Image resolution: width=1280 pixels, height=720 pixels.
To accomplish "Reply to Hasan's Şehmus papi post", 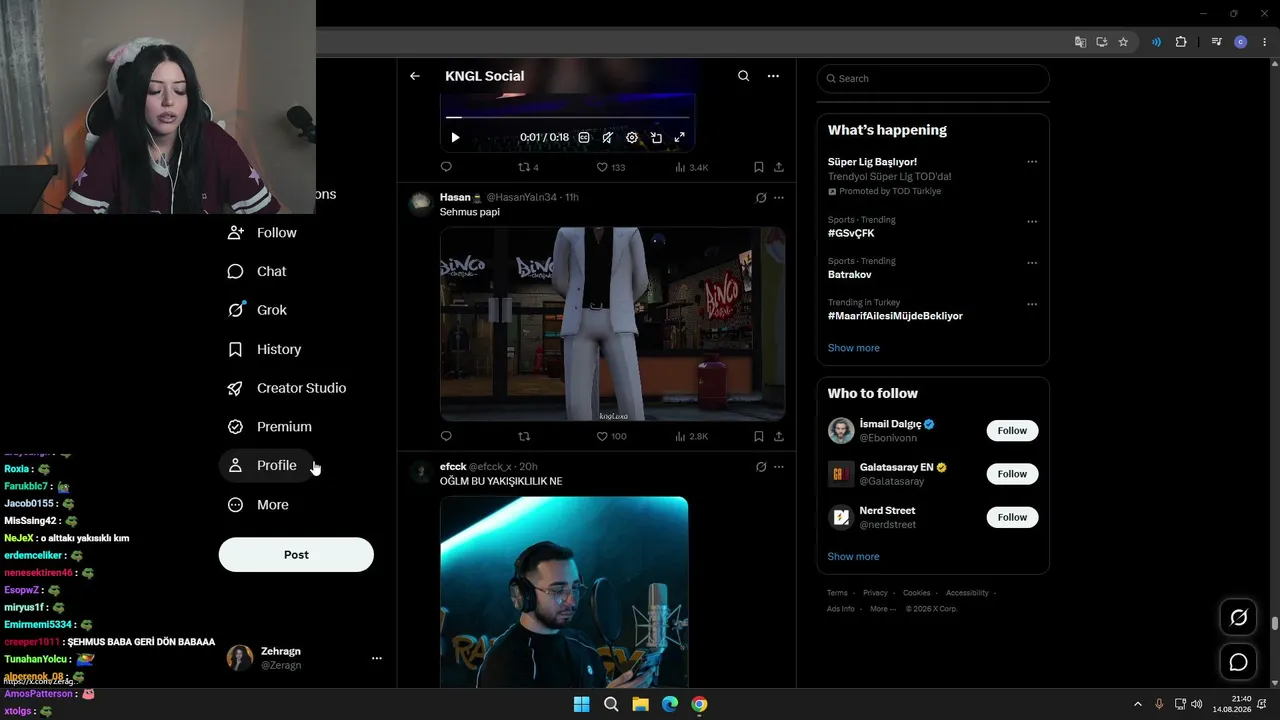I will [446, 436].
